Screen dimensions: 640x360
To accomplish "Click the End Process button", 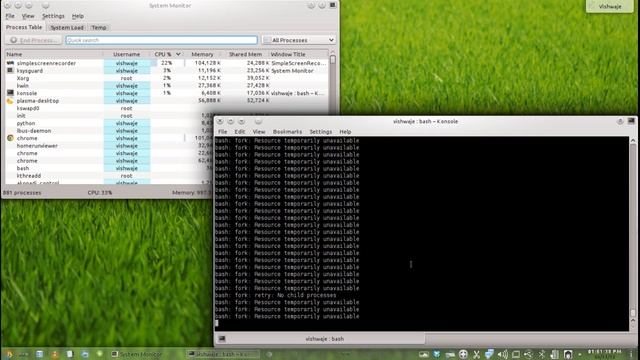I will 33,40.
